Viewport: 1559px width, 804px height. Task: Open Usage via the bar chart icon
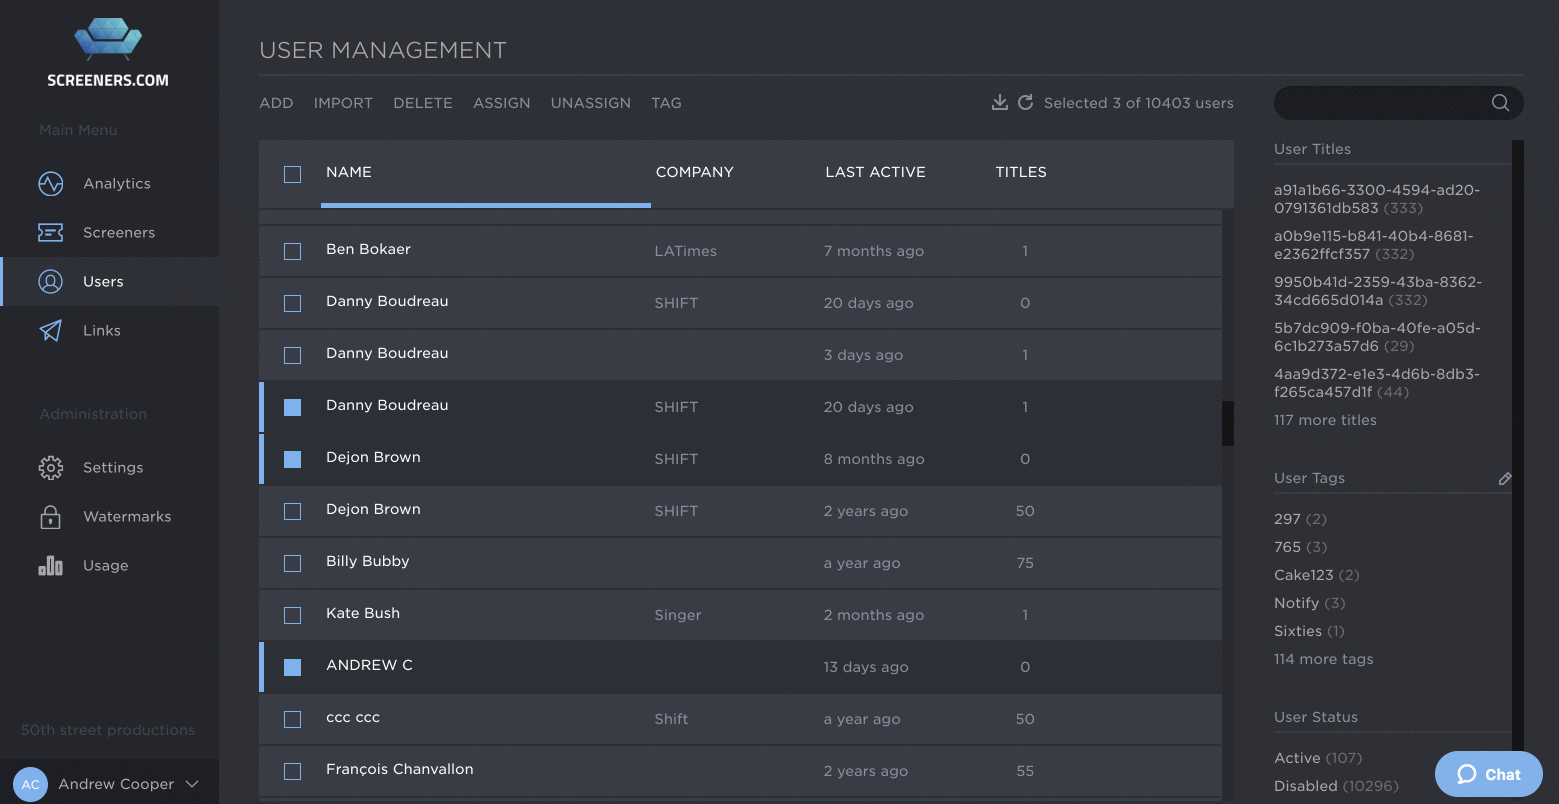[x=50, y=566]
